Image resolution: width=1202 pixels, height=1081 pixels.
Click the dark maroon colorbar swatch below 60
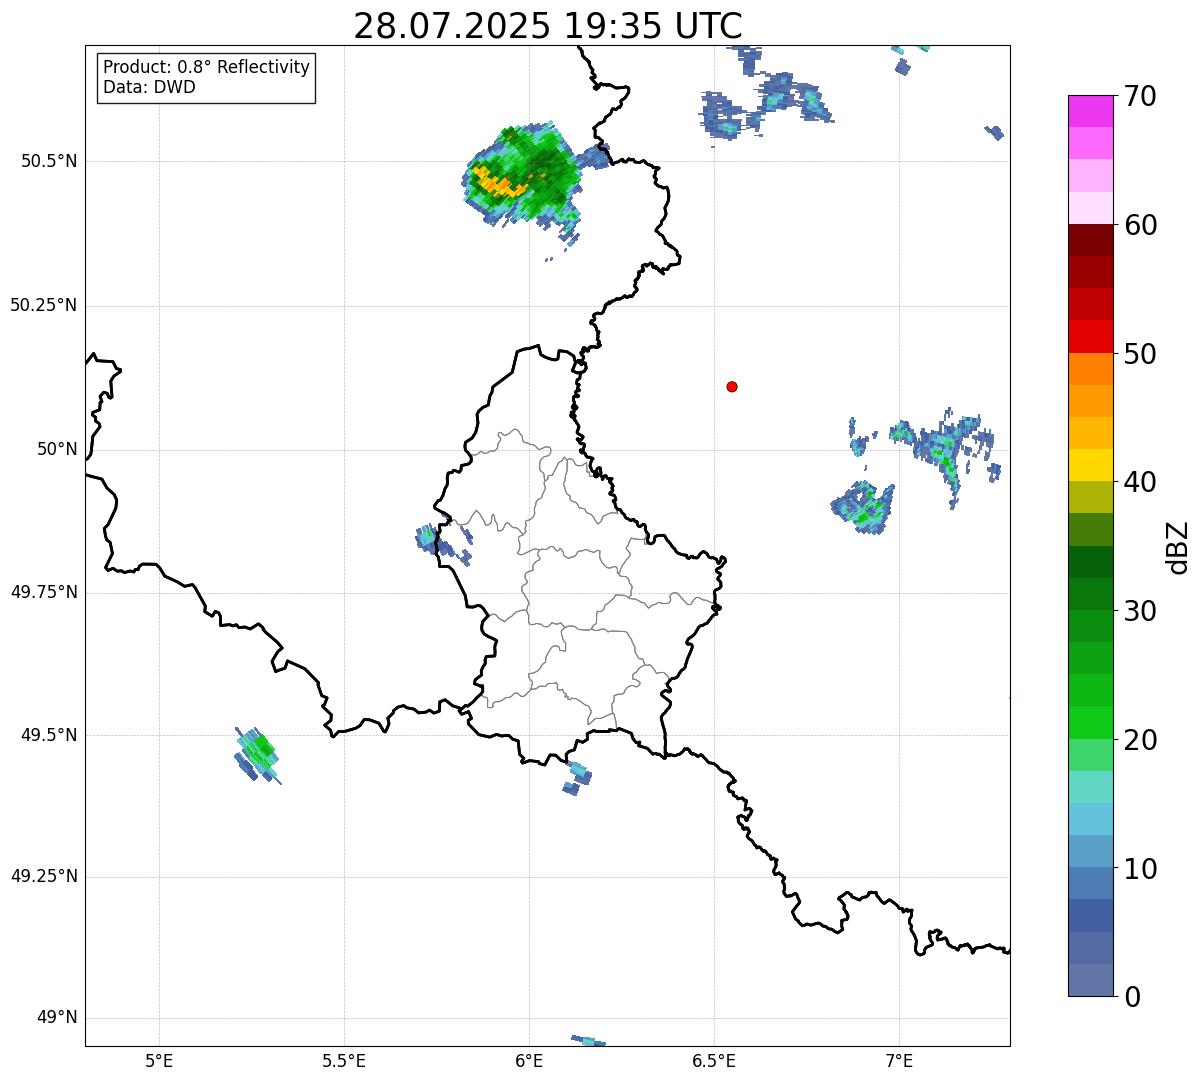(x=1090, y=240)
